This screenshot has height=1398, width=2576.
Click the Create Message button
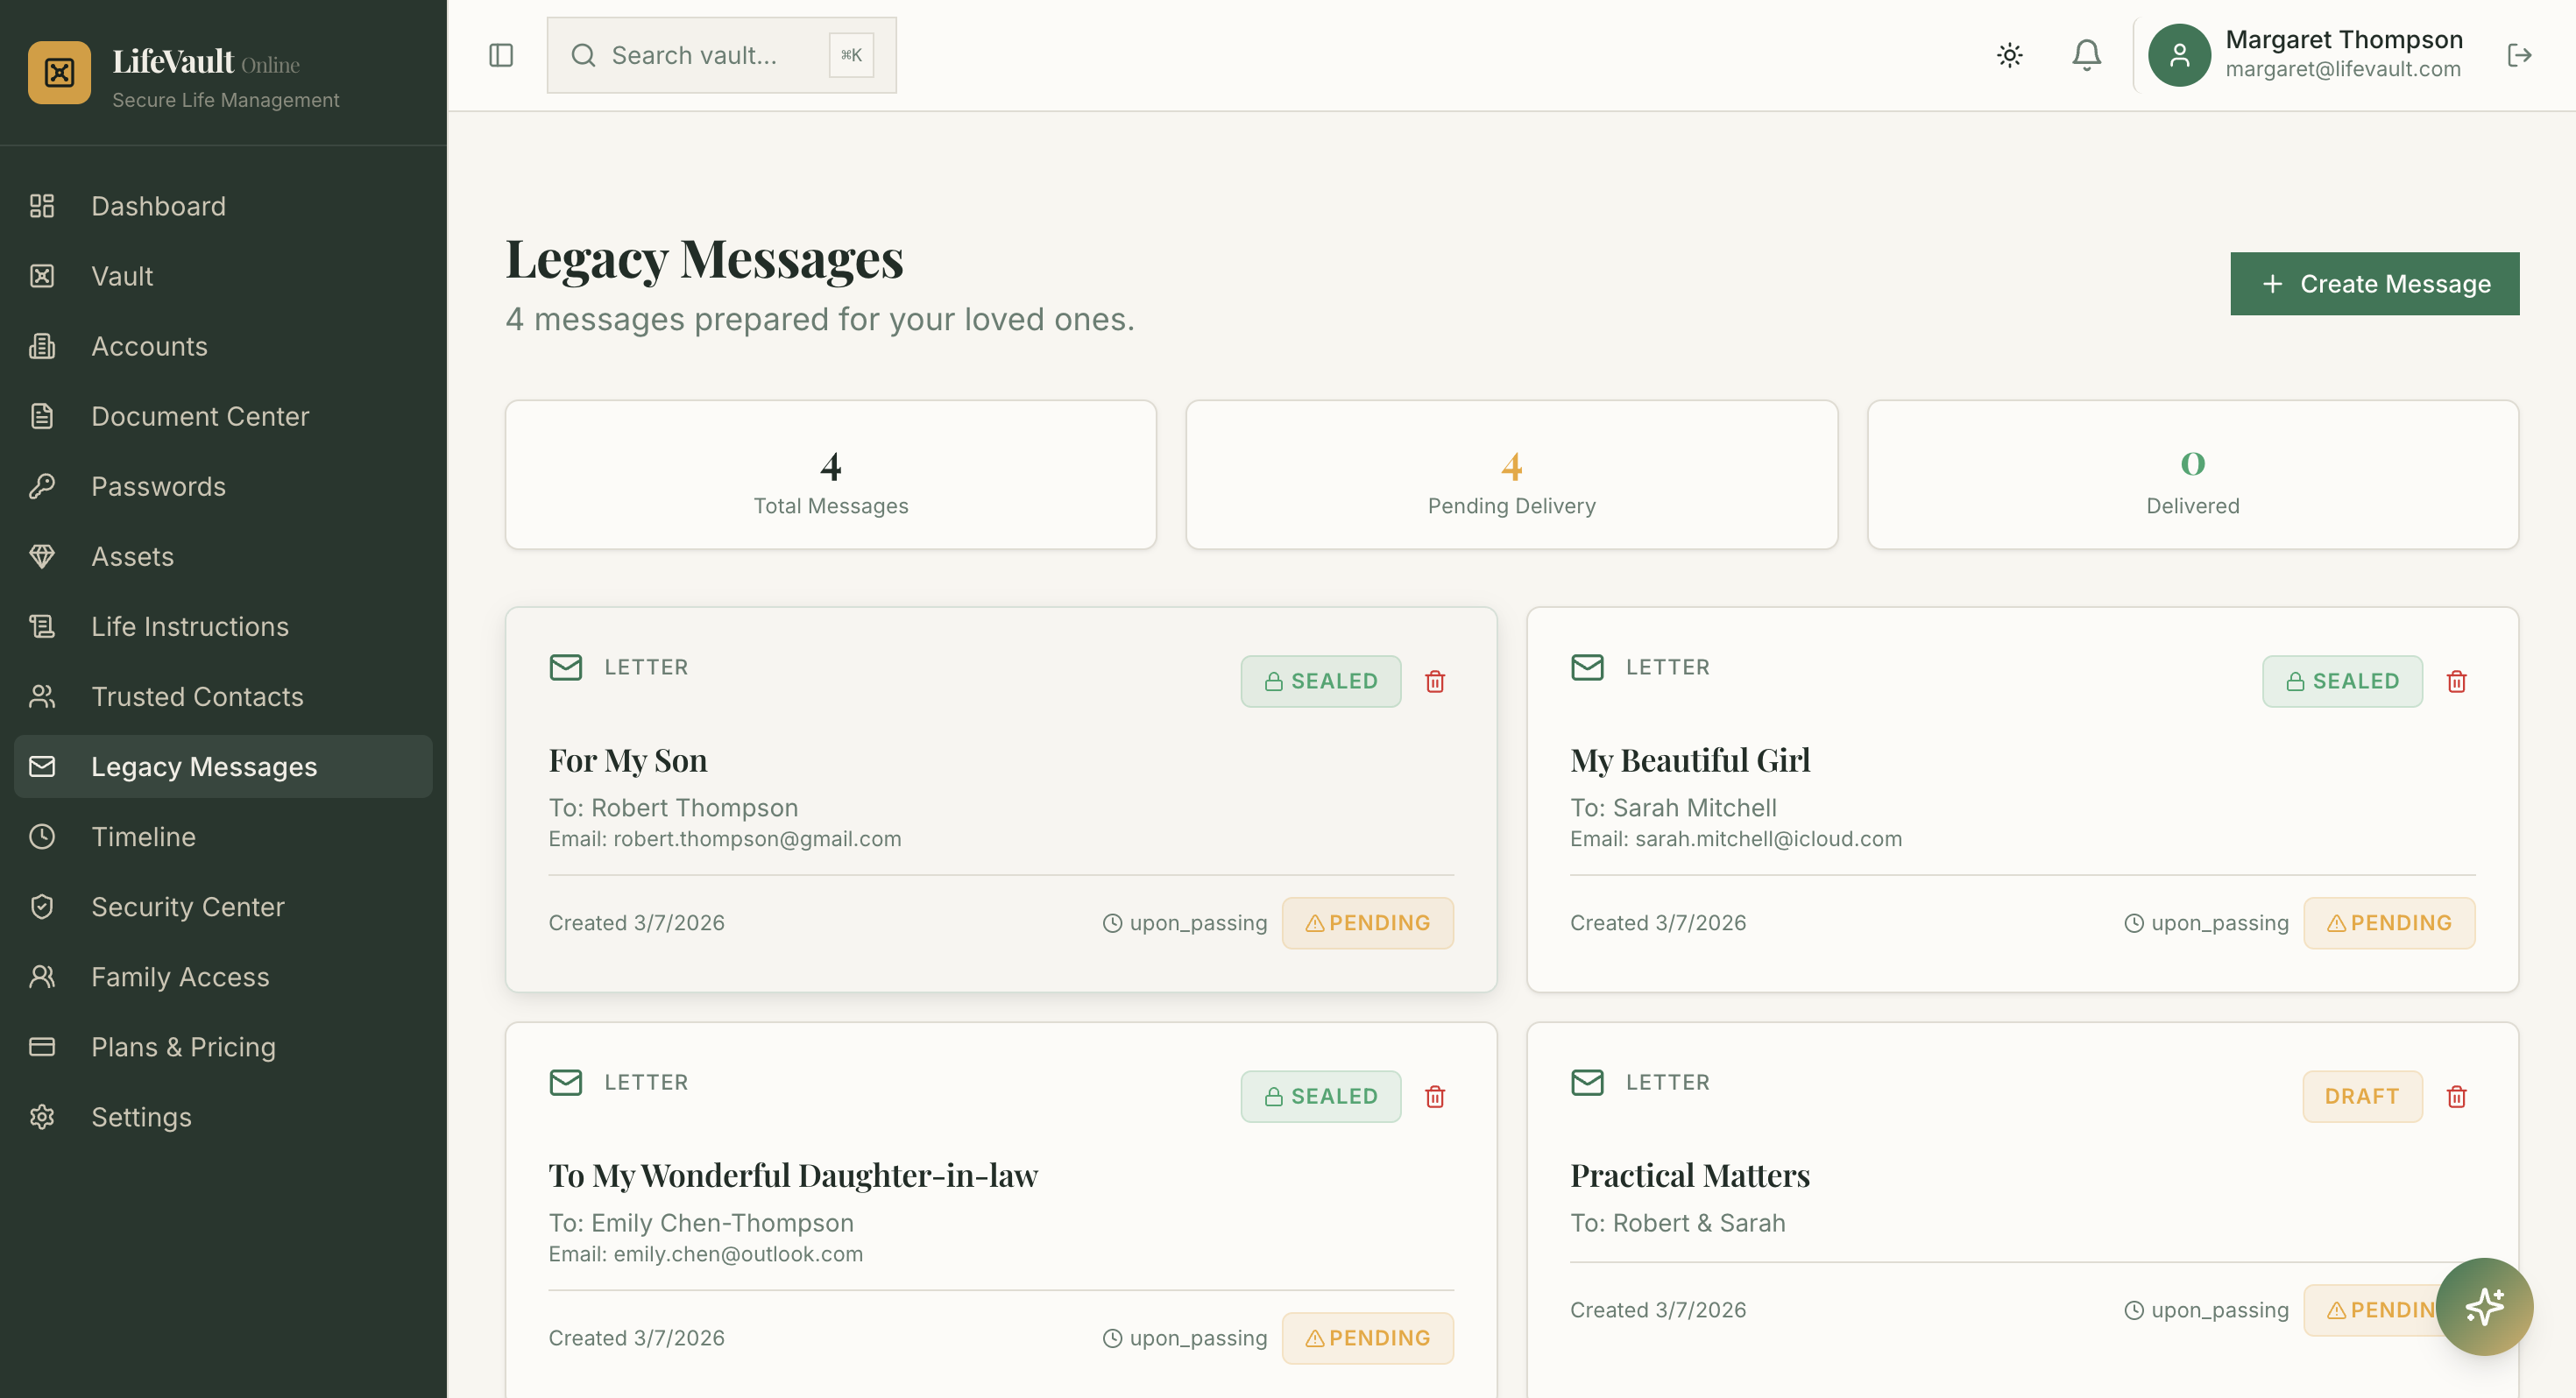(x=2374, y=284)
